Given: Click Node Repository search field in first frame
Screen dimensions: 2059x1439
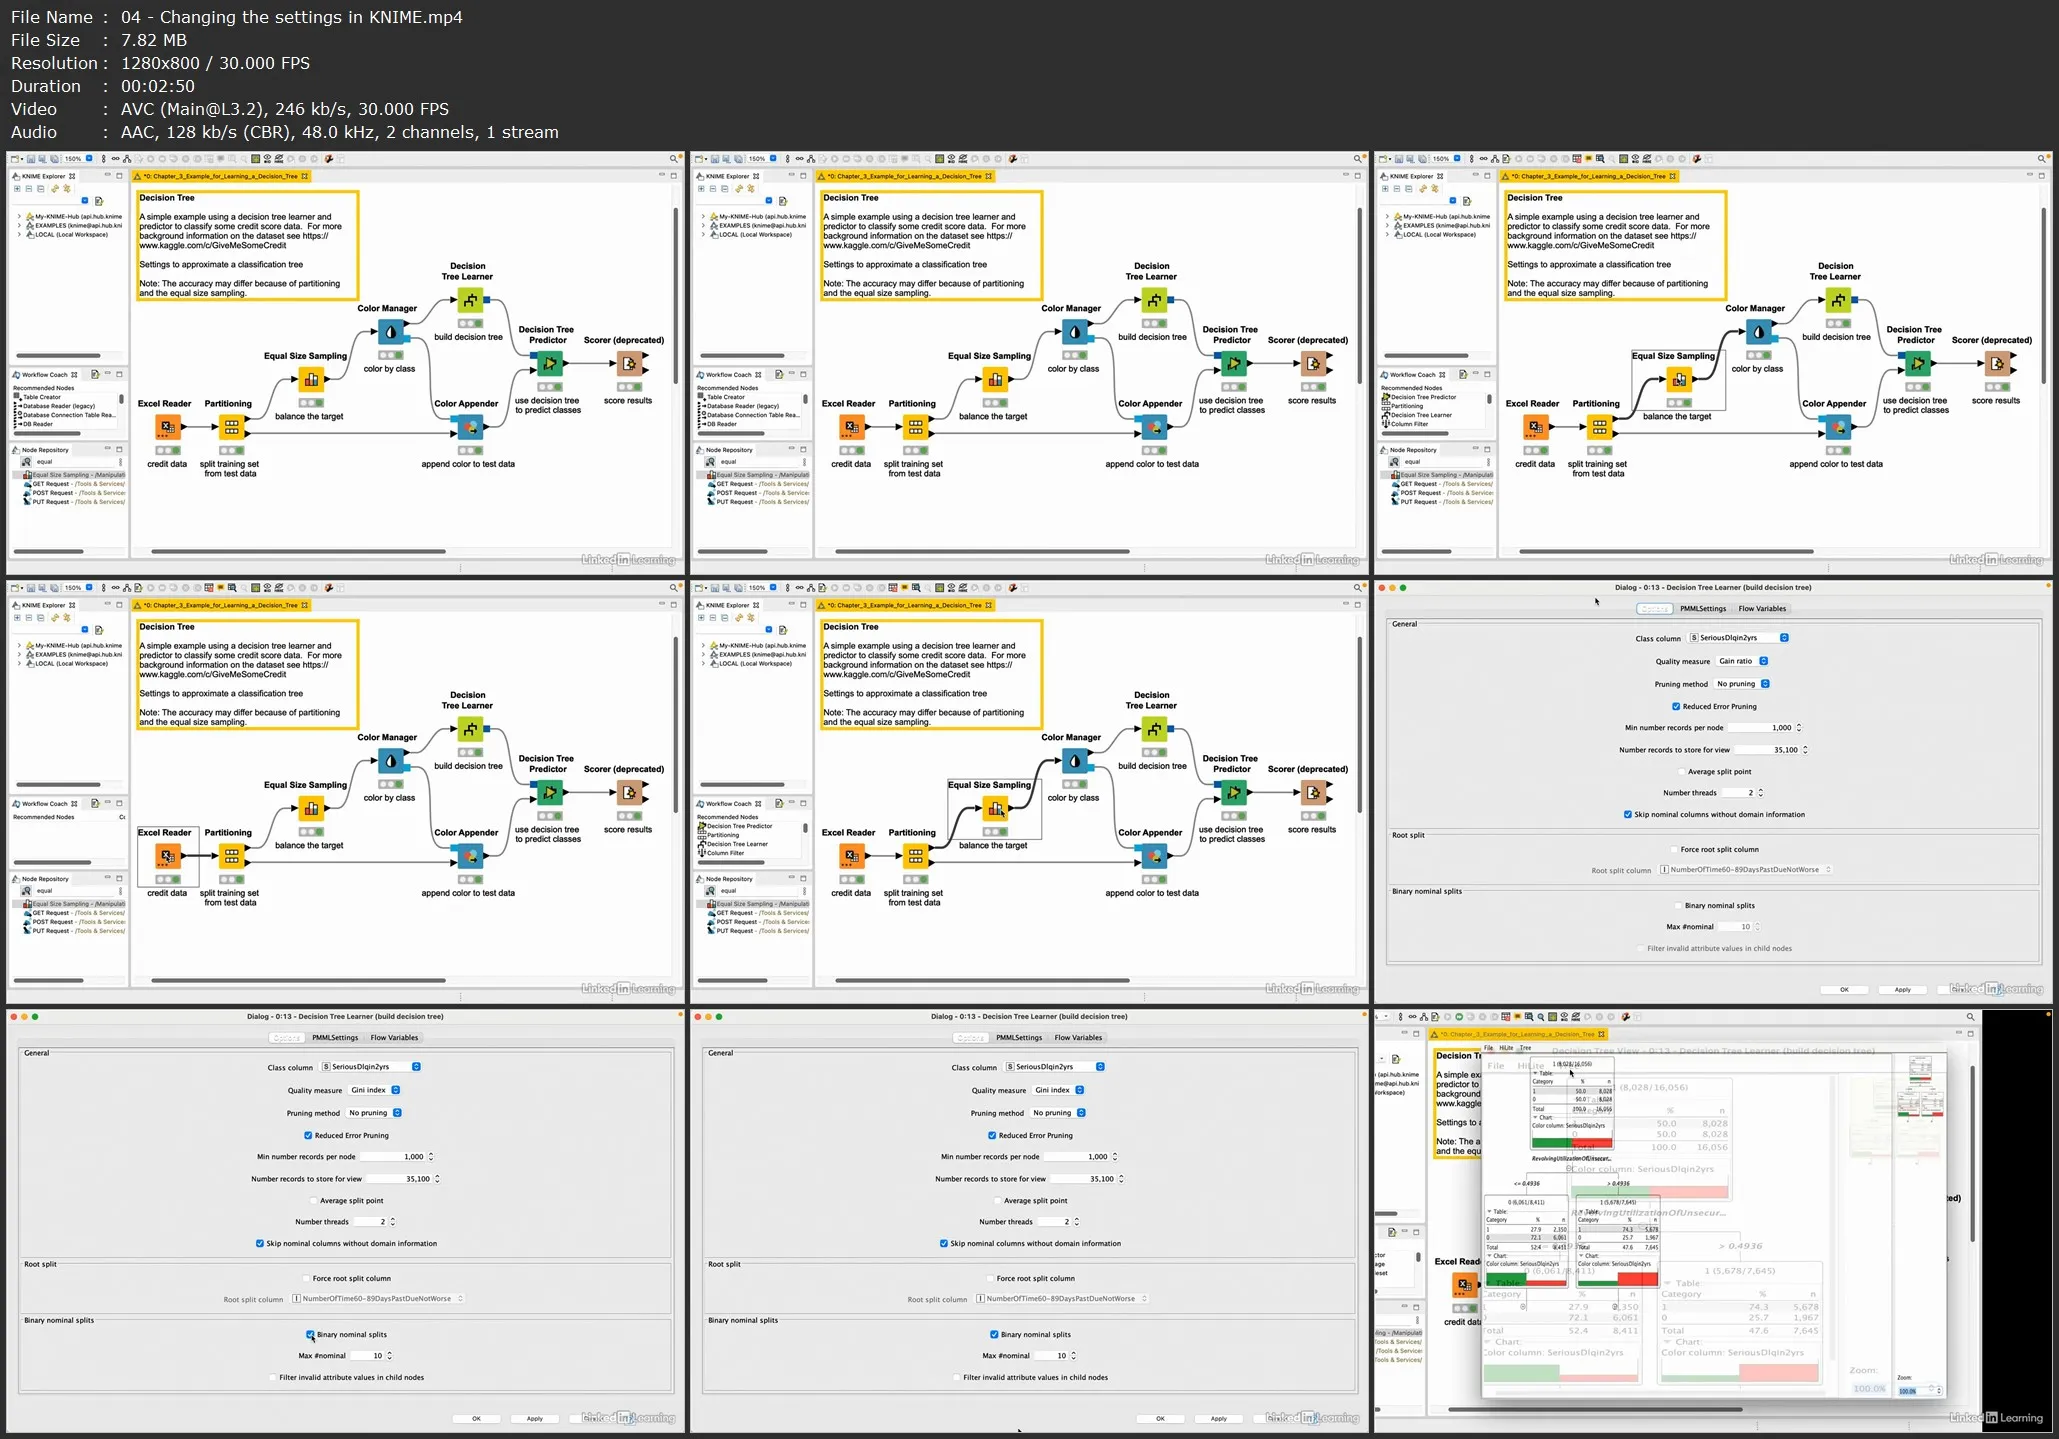Looking at the screenshot, I should pos(75,462).
